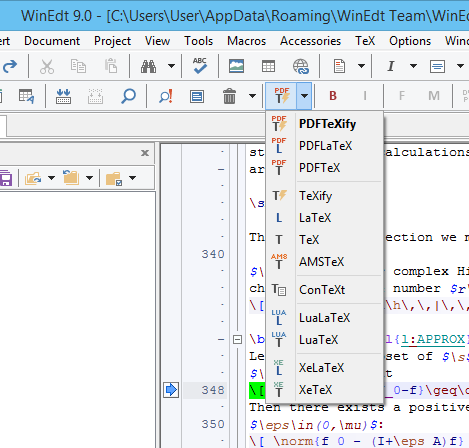Click the greyed dotted keyboard icon
The width and height of the screenshot is (469, 448).
[95, 96]
